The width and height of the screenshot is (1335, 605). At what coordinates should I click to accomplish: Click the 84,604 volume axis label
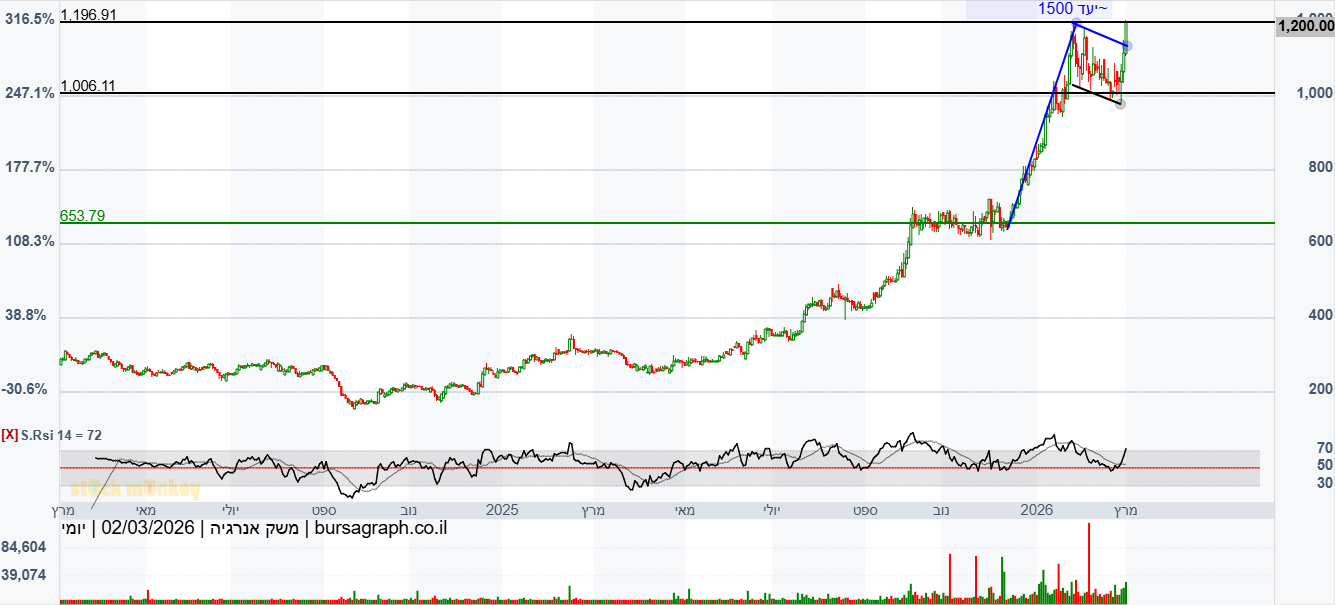(x=24, y=547)
